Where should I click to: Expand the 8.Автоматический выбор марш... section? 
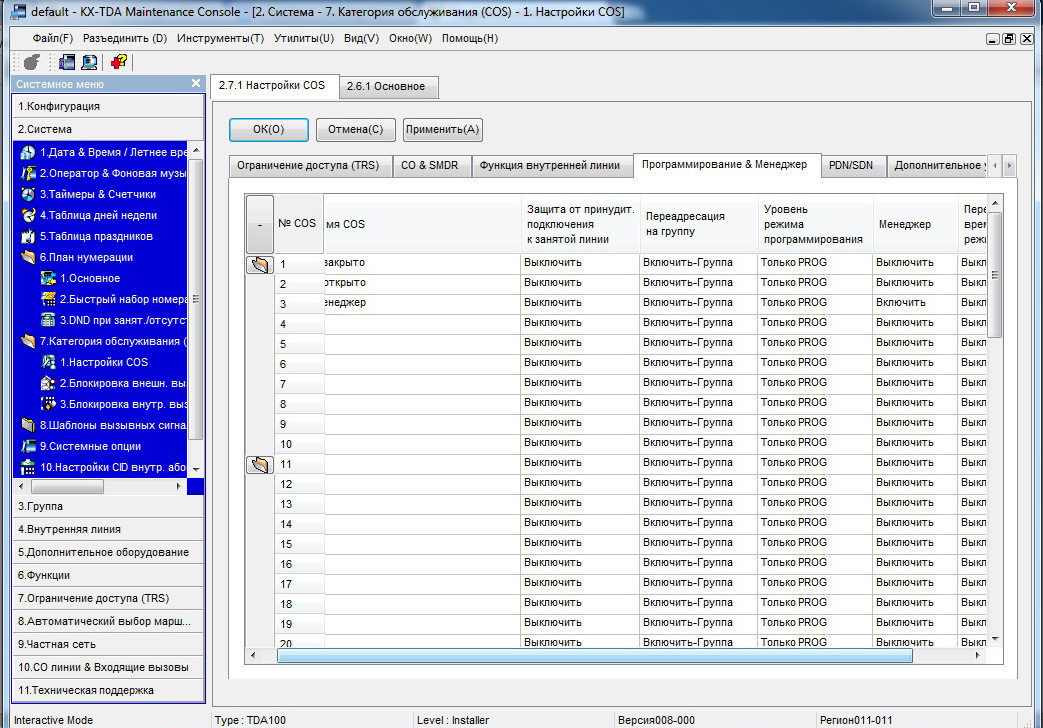[108, 621]
